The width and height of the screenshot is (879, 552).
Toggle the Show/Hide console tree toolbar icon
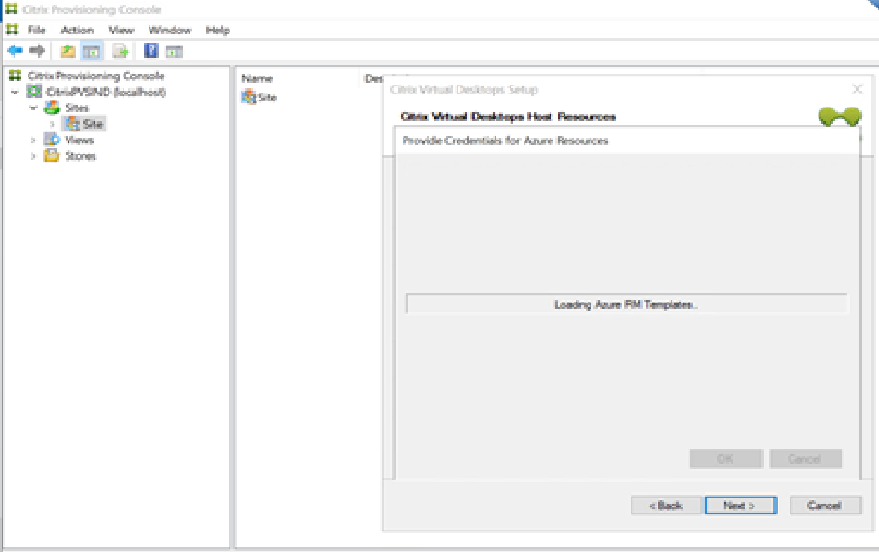click(x=91, y=52)
